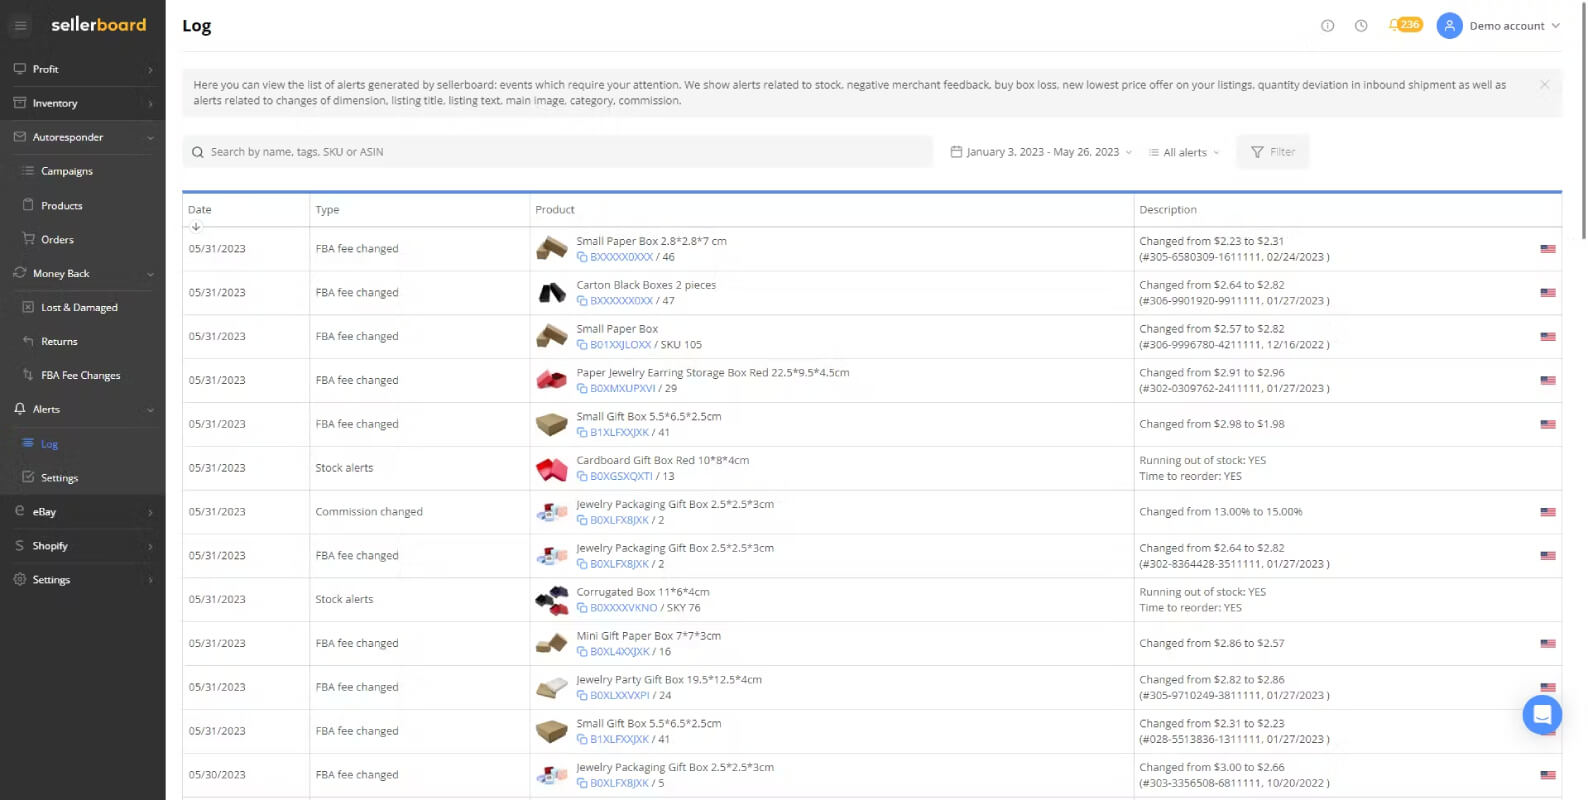Open ASIN link B0XMXUPXVI
This screenshot has width=1588, height=800.
pos(622,389)
